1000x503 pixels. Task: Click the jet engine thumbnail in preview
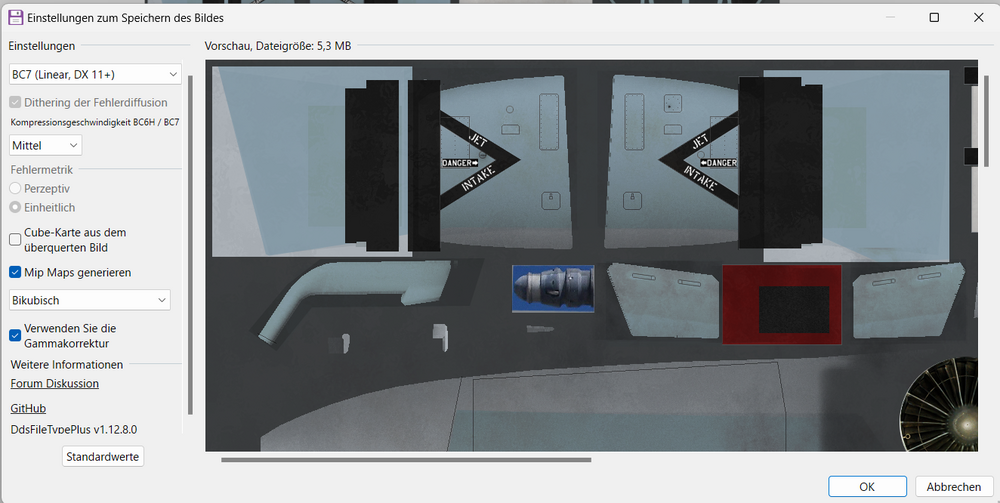click(x=553, y=289)
